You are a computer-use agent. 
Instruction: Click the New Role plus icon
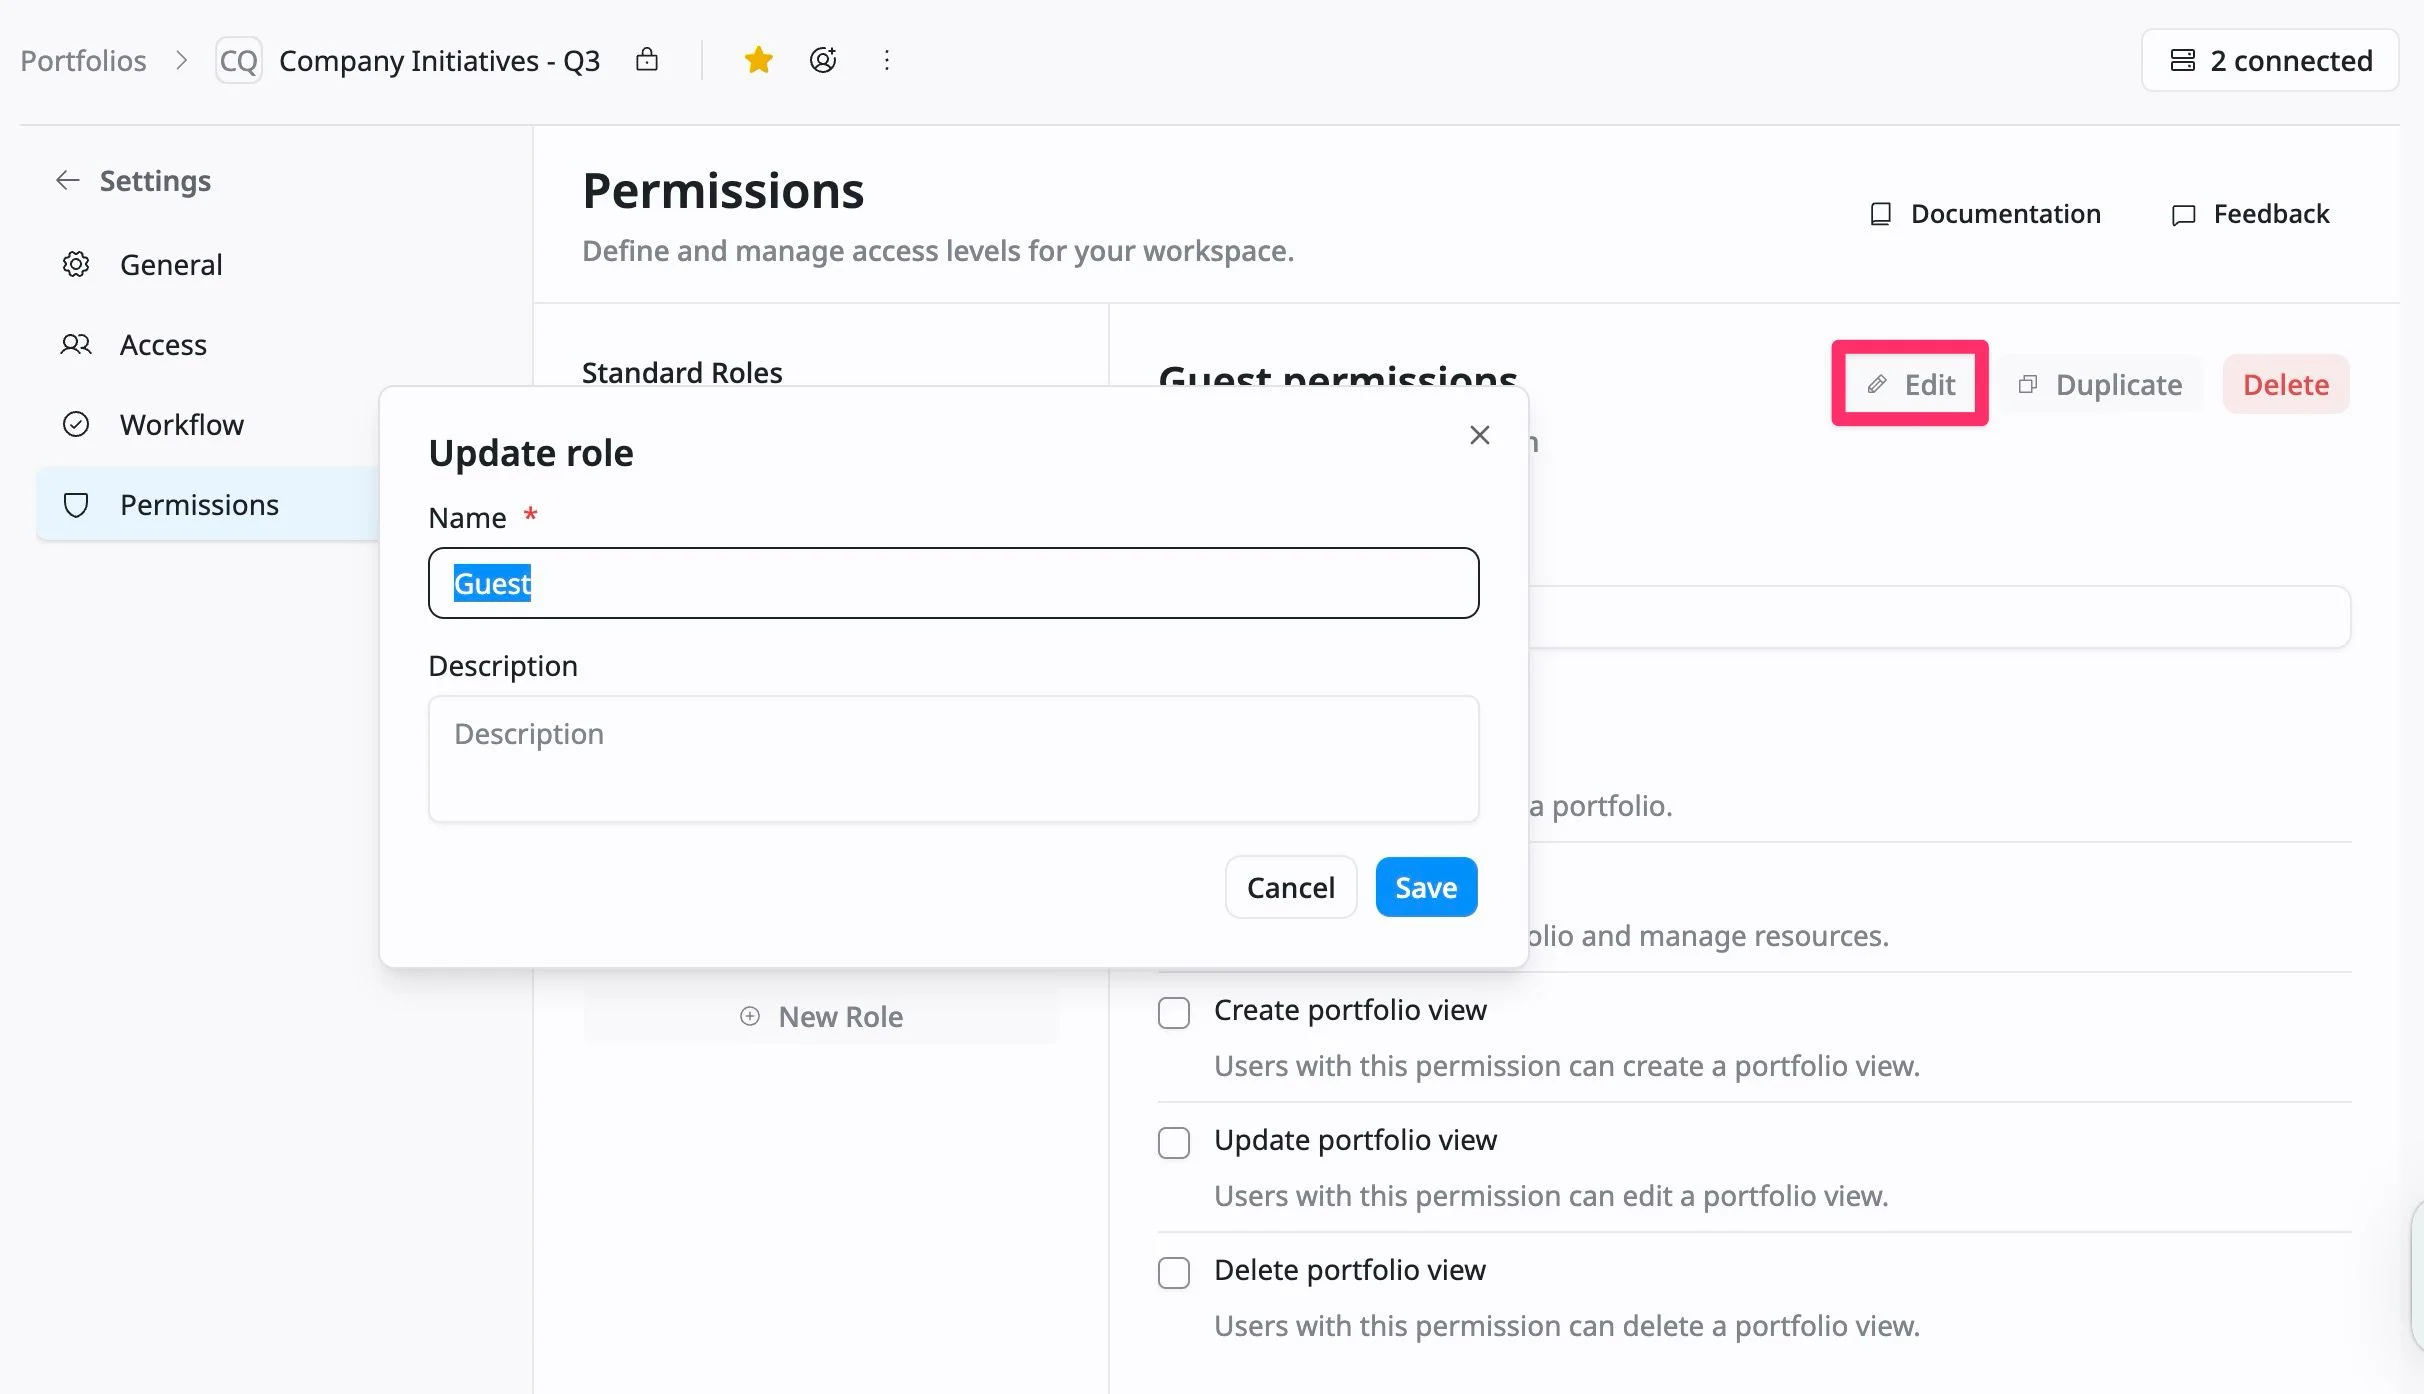750,1016
